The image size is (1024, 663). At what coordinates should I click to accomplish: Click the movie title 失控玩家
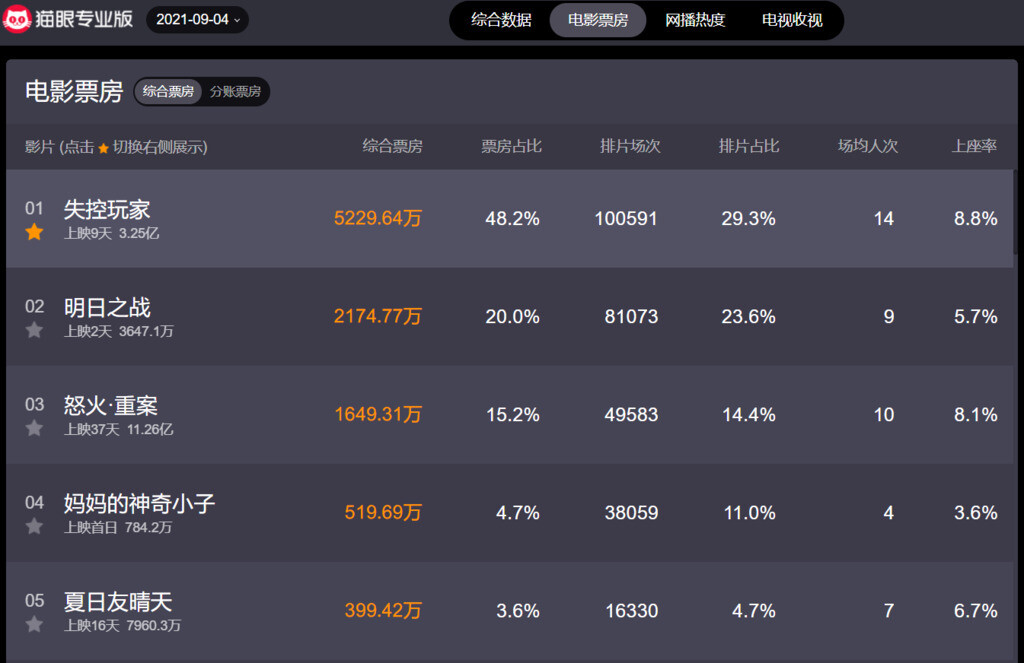pyautogui.click(x=107, y=210)
